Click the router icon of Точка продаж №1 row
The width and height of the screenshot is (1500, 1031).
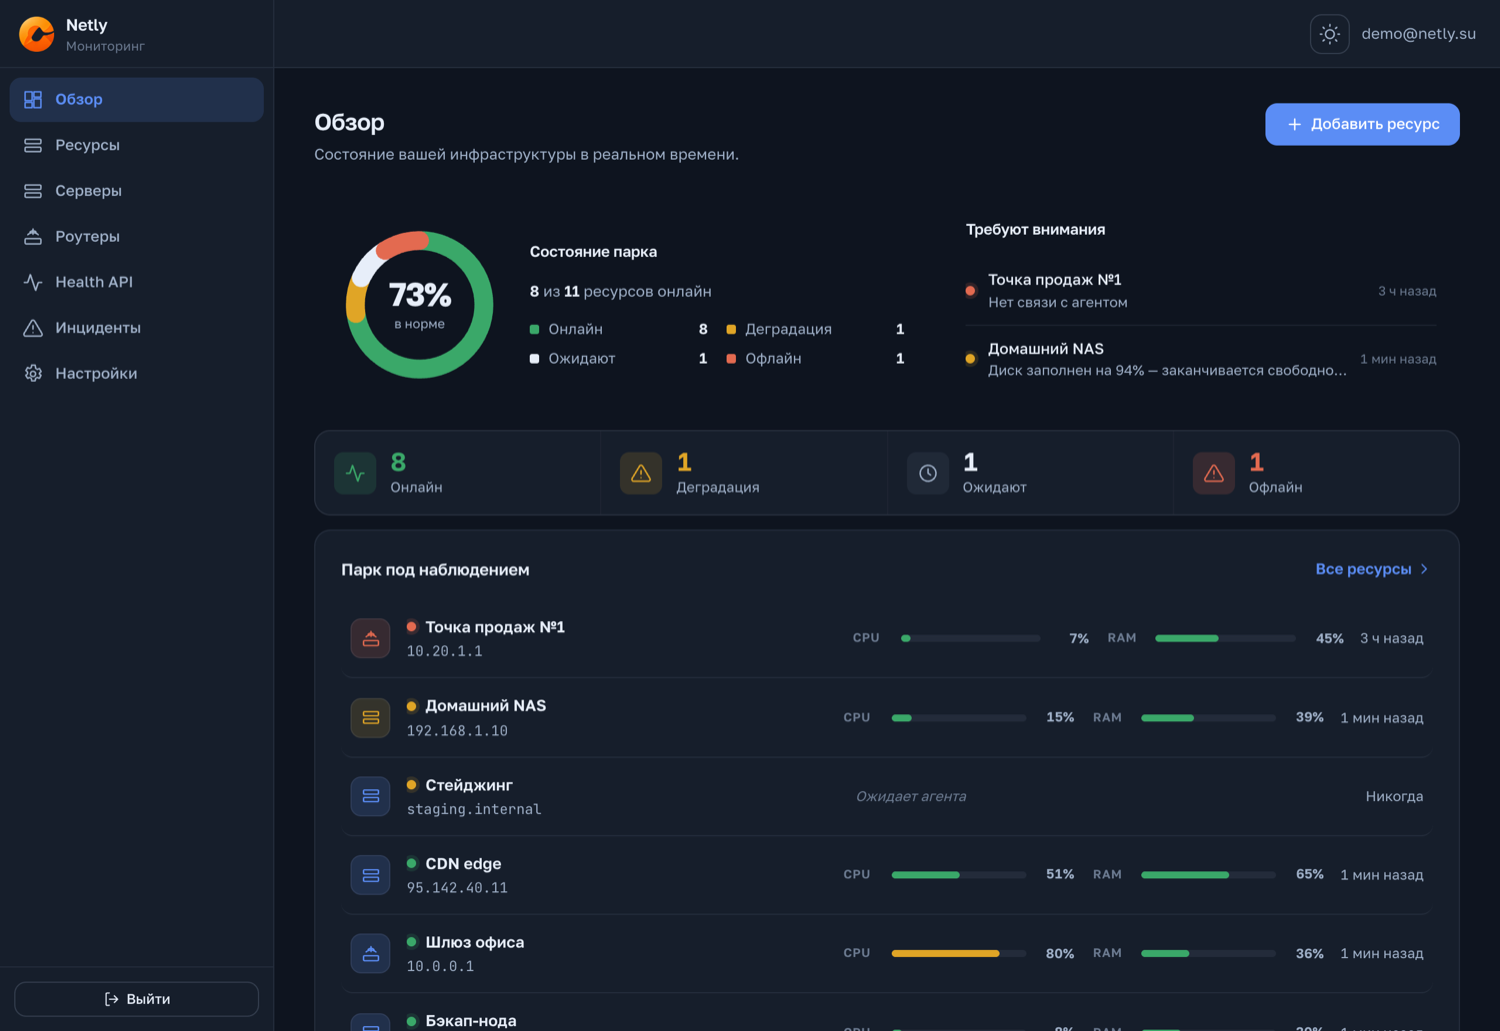[x=370, y=638]
